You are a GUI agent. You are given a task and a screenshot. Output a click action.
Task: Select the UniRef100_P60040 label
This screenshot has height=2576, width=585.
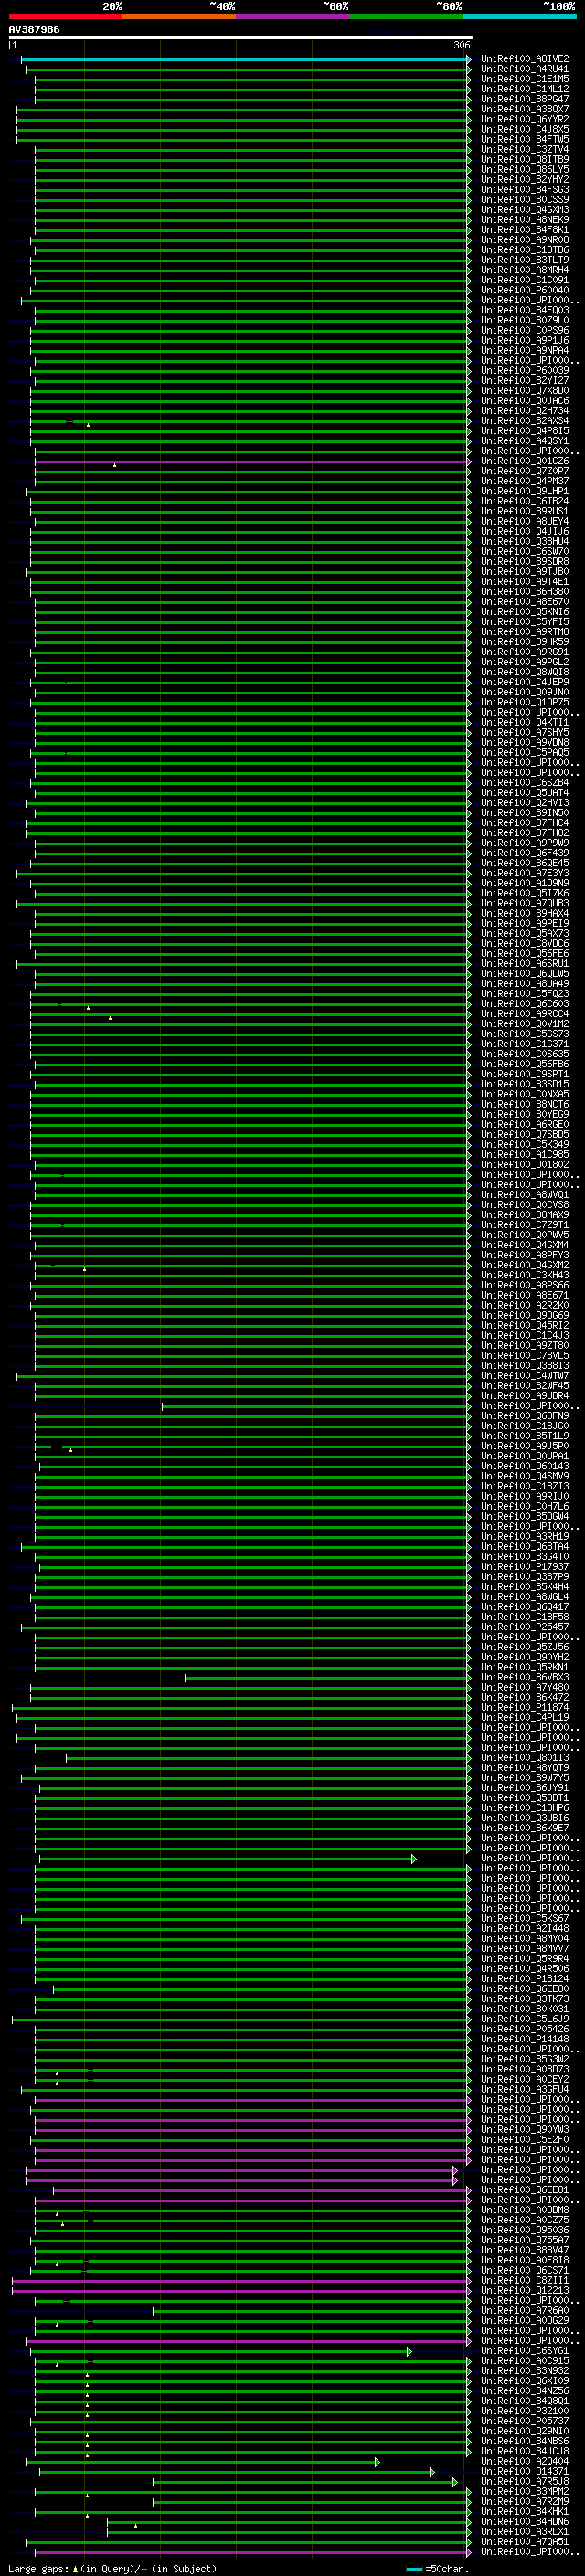coord(524,290)
